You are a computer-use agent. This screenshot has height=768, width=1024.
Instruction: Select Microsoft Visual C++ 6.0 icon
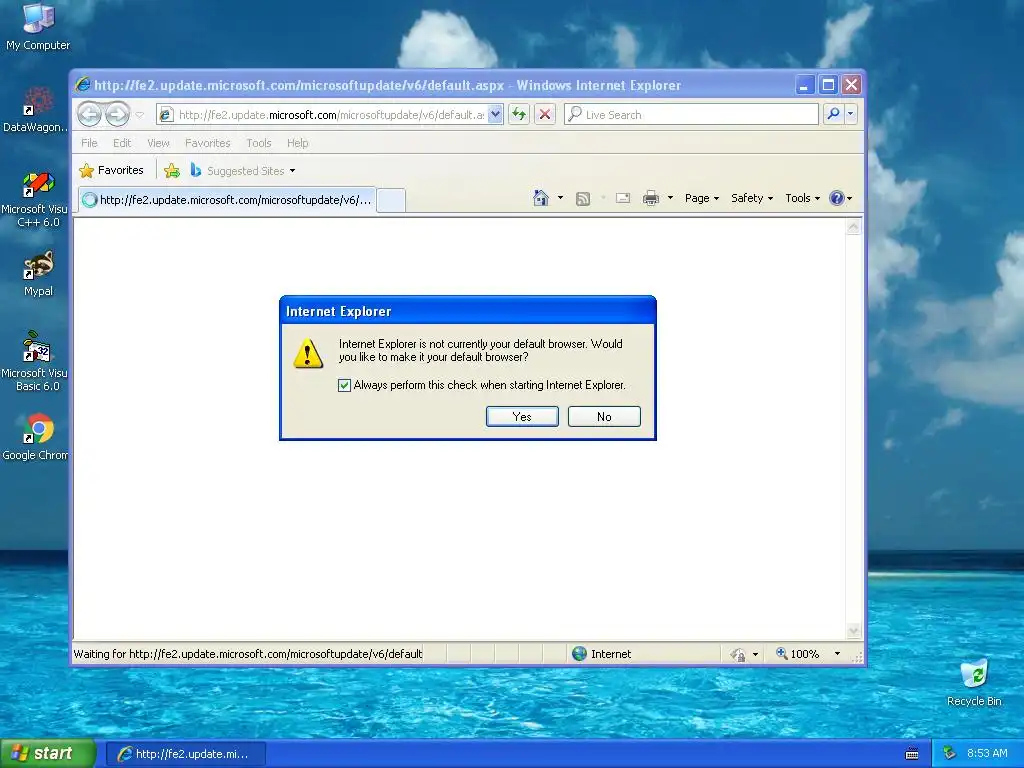tap(37, 199)
